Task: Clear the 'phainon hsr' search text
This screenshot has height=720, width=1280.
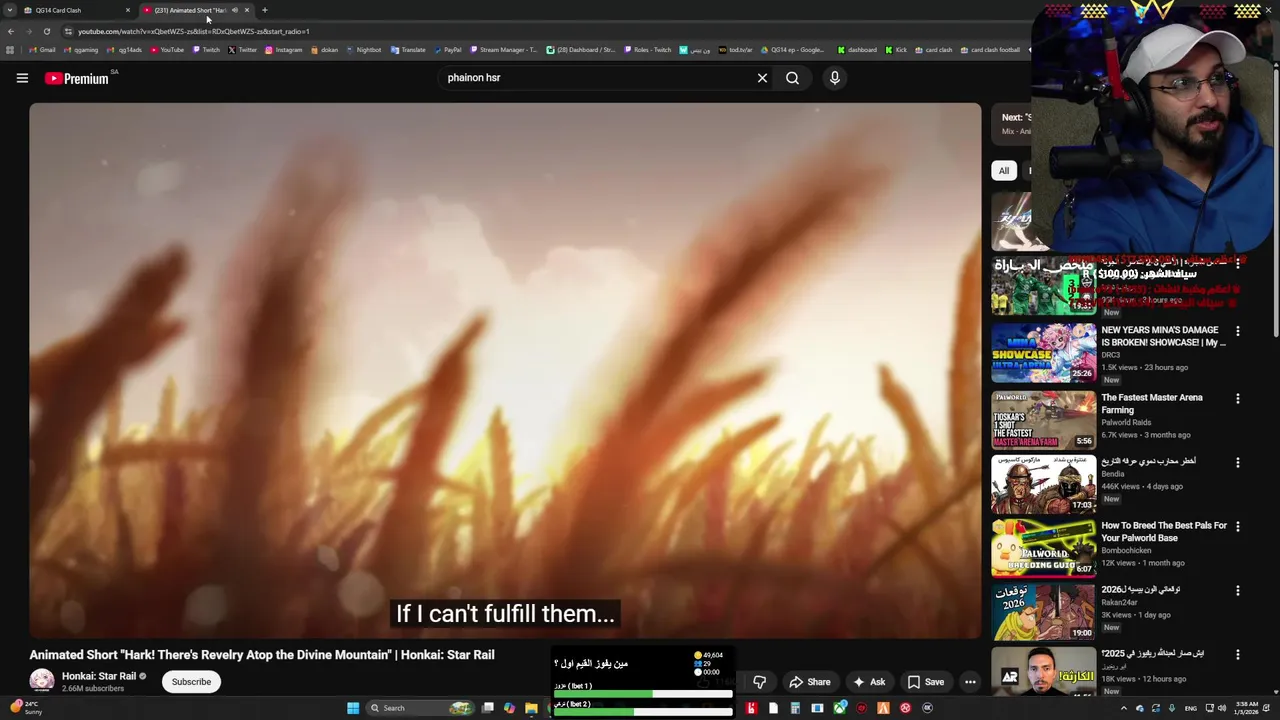Action: [762, 78]
